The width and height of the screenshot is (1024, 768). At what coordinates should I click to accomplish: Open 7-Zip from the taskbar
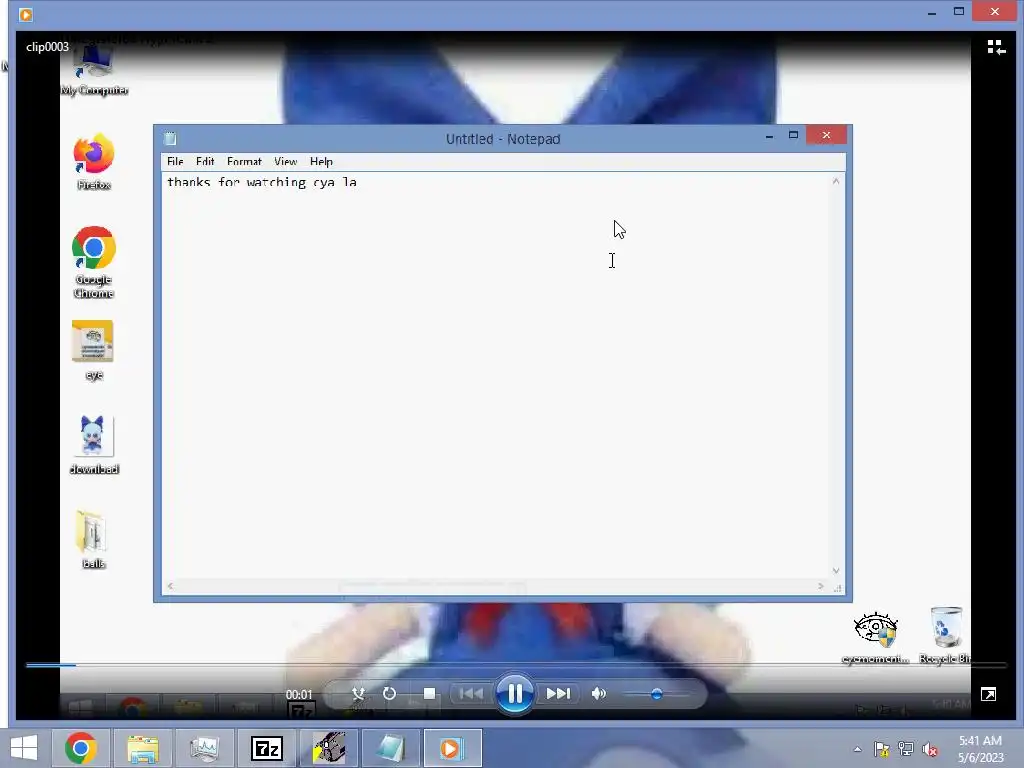pyautogui.click(x=266, y=748)
